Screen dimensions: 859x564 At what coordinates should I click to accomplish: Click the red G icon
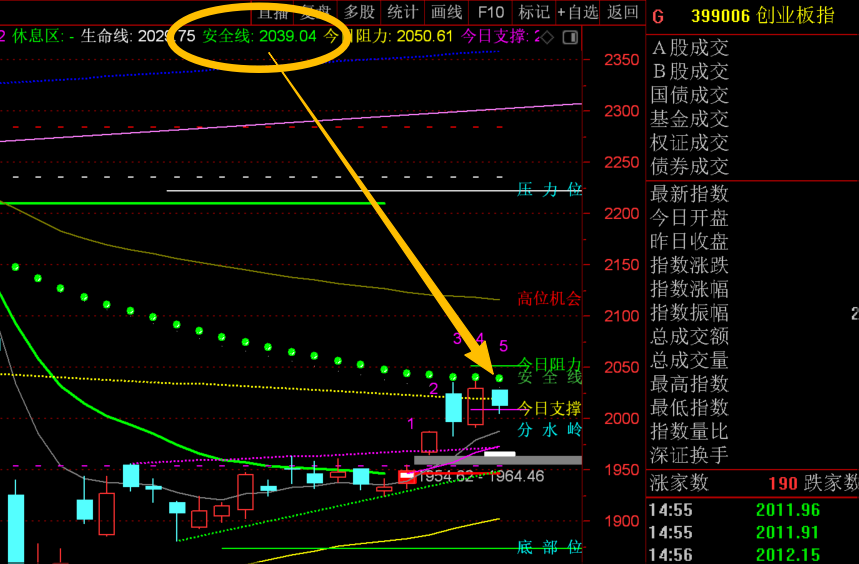coord(658,16)
